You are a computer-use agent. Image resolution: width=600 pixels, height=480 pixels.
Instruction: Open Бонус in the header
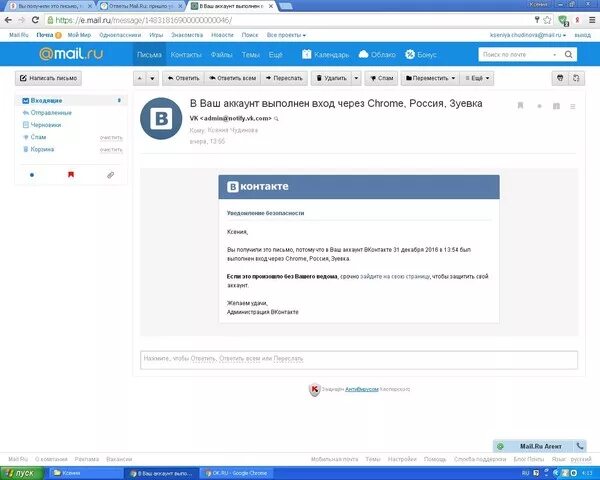(421, 55)
